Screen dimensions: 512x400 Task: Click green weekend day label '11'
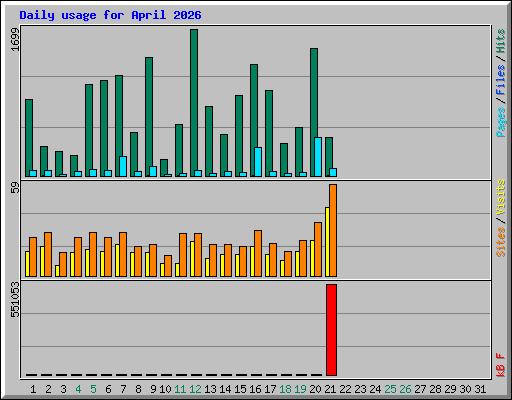pyautogui.click(x=180, y=389)
